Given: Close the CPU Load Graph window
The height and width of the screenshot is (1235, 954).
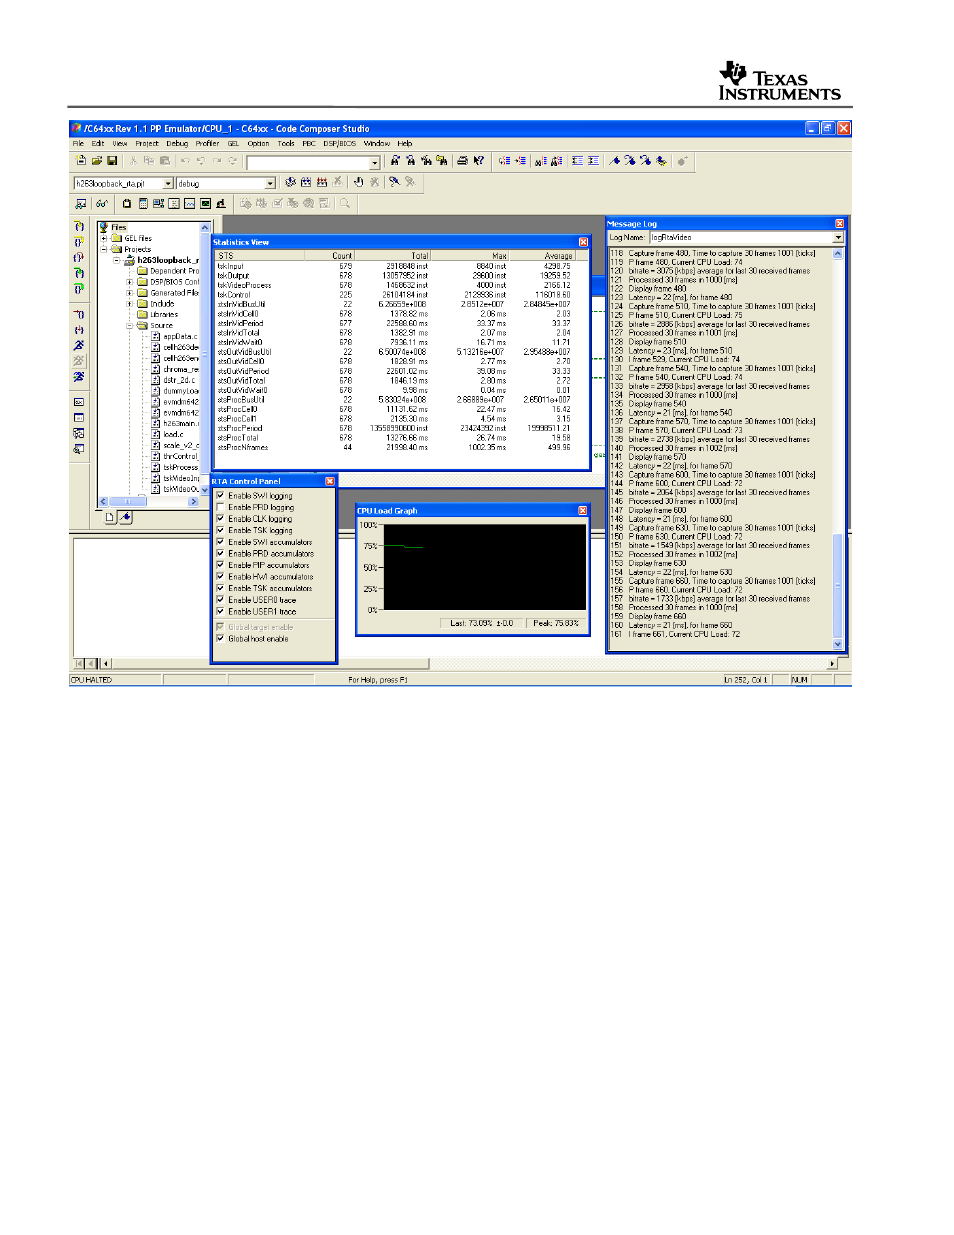Looking at the screenshot, I should tap(583, 511).
